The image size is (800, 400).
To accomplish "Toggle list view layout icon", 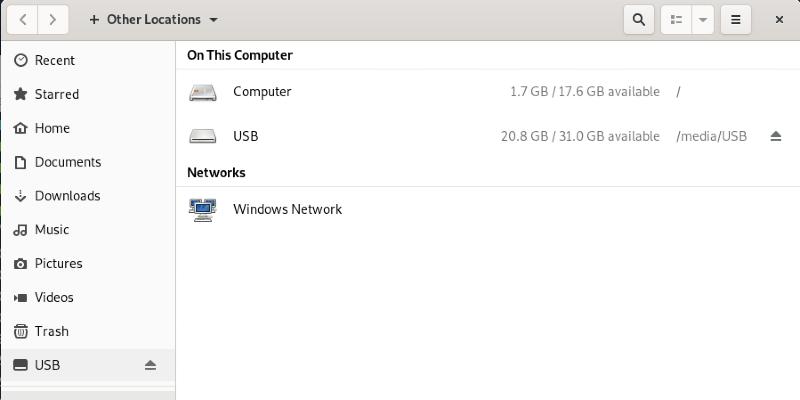I will point(677,20).
